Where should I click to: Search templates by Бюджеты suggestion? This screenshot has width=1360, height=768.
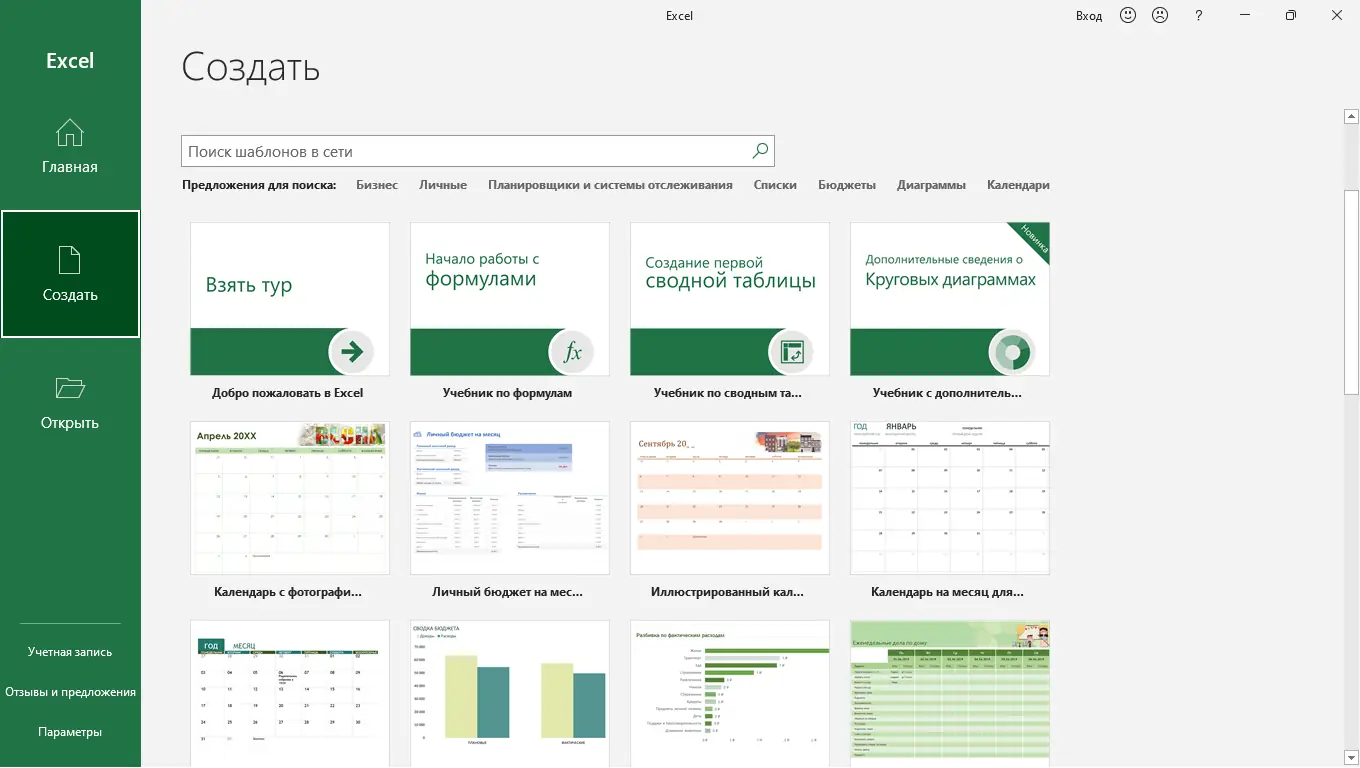(847, 185)
